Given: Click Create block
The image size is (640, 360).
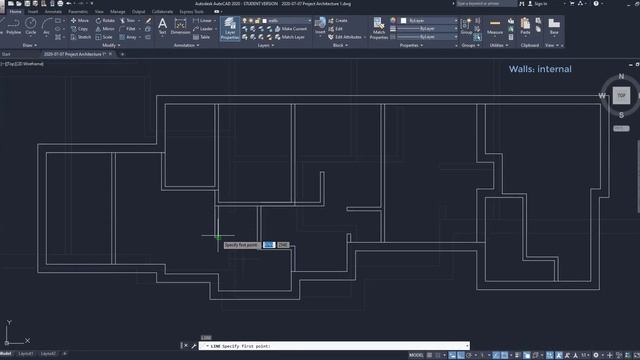Looking at the screenshot, I should click(338, 20).
